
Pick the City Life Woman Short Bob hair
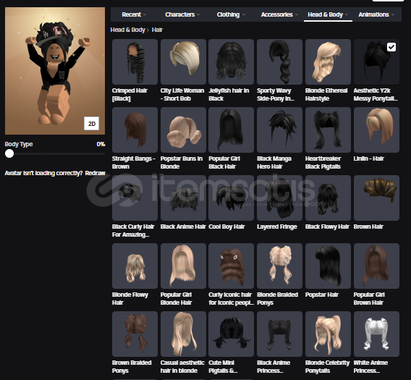tap(183, 62)
